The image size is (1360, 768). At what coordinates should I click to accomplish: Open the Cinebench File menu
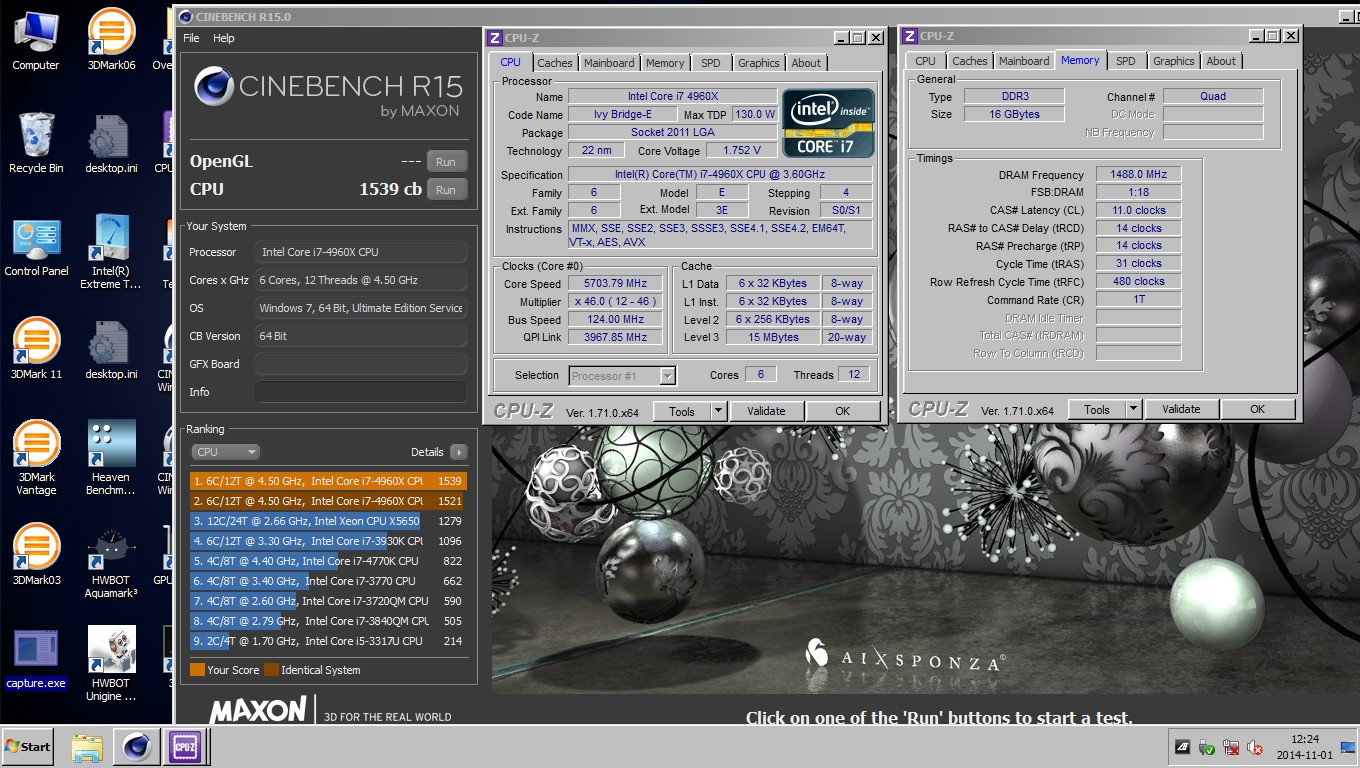click(x=191, y=38)
